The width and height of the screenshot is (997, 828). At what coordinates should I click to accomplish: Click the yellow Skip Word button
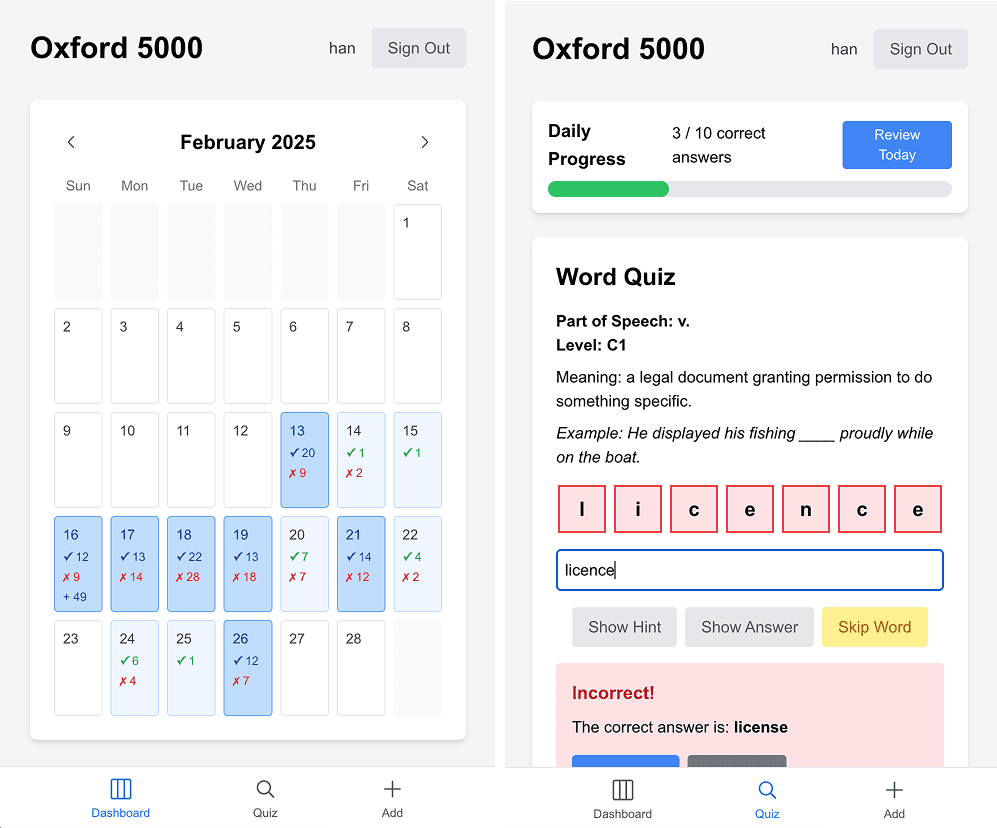(x=874, y=627)
